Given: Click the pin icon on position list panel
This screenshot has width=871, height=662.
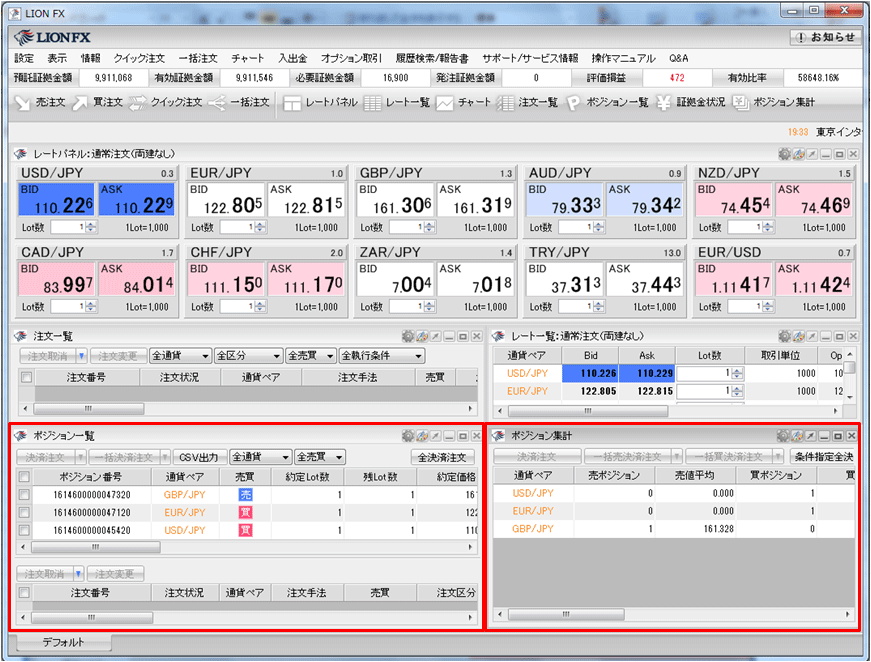Looking at the screenshot, I should [436, 436].
